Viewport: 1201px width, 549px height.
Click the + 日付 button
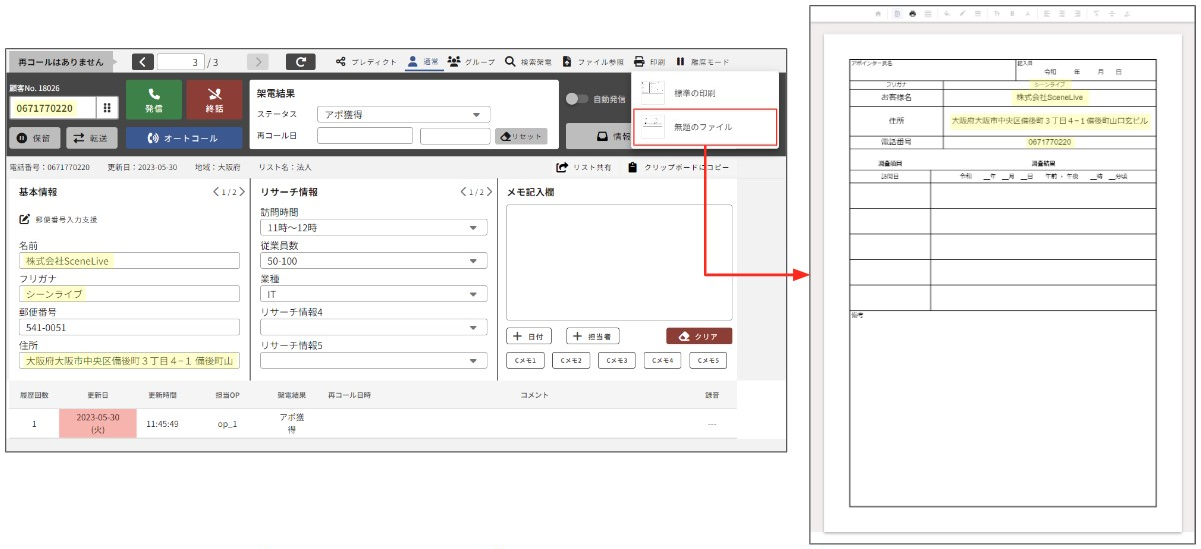[529, 337]
